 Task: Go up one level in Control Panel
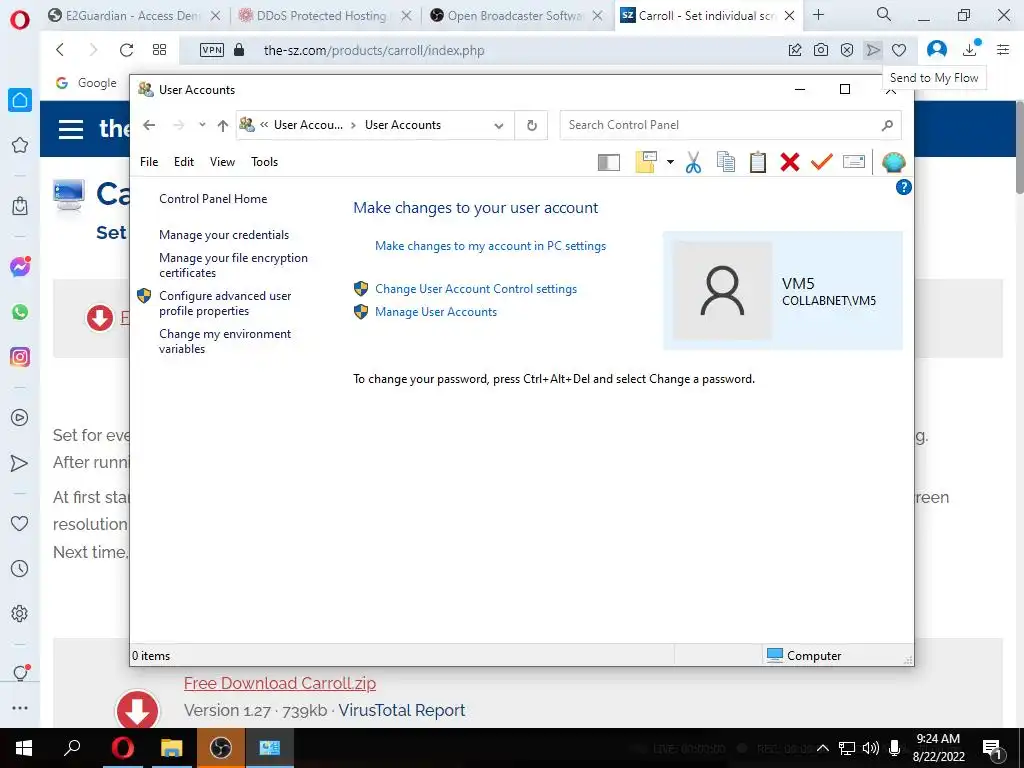223,125
